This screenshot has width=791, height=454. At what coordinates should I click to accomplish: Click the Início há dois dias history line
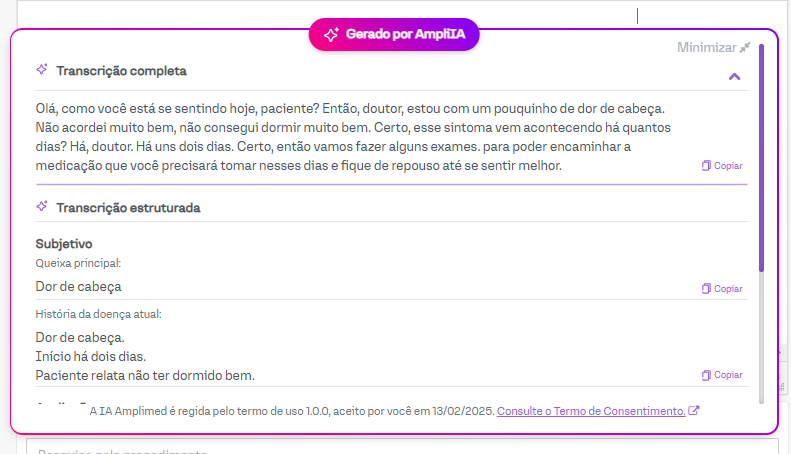pos(91,356)
